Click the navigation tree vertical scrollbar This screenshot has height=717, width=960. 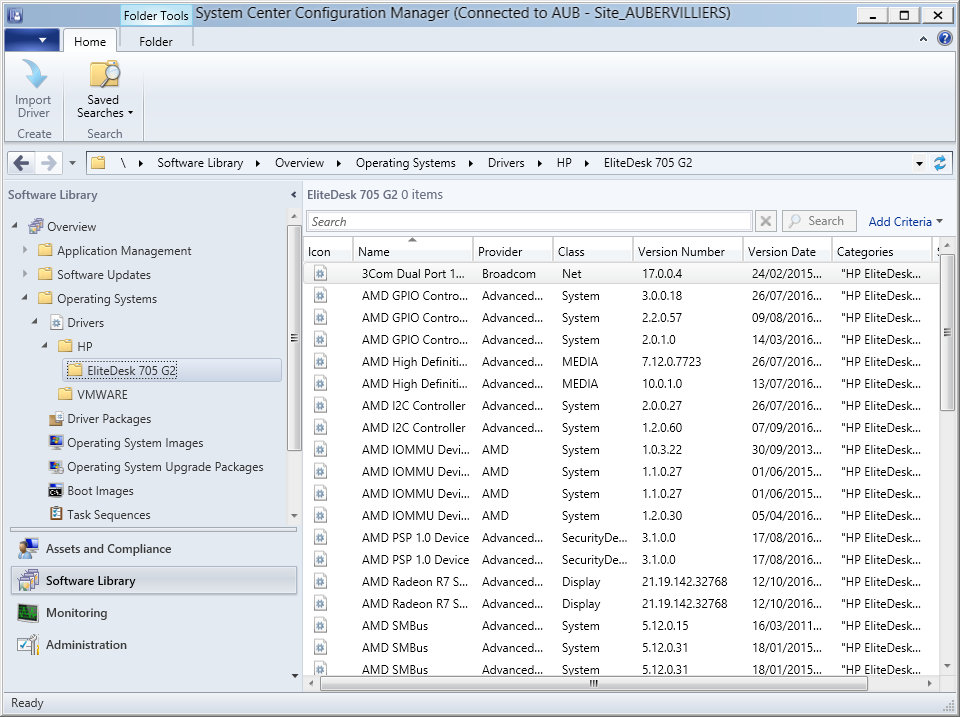pos(294,338)
